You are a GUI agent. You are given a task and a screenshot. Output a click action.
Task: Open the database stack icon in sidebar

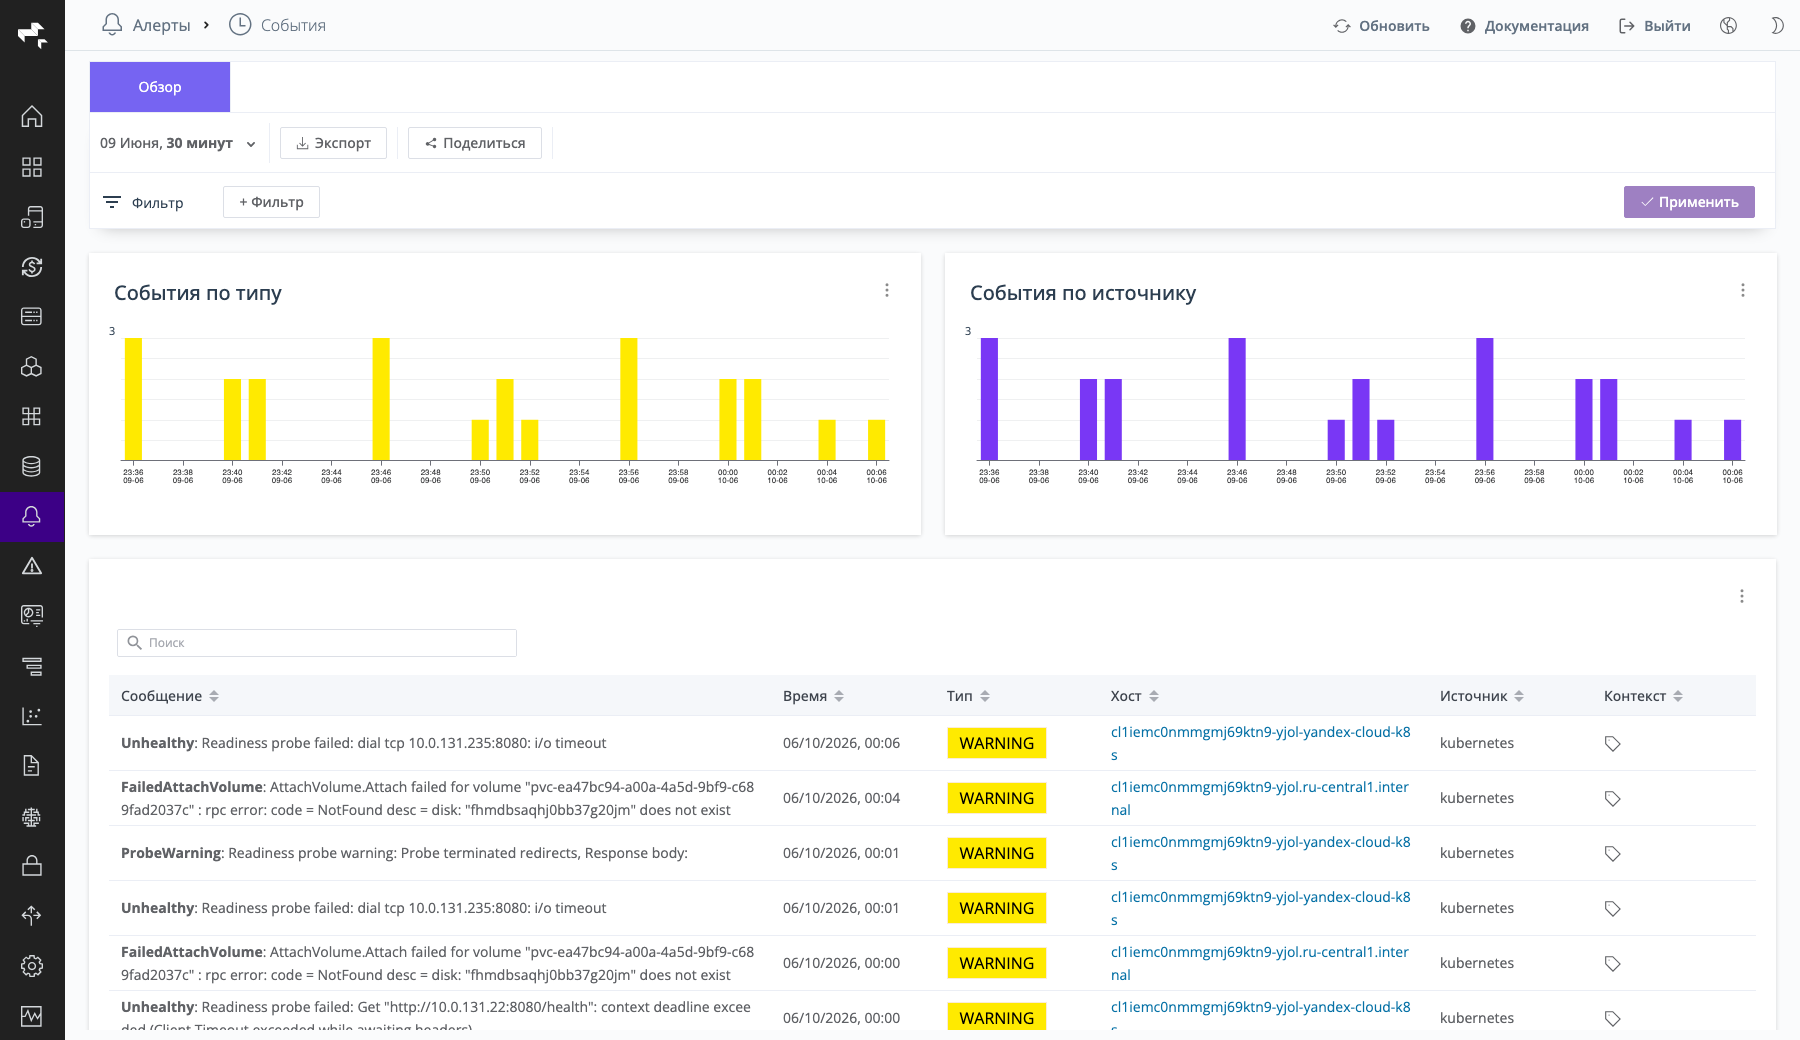32,466
